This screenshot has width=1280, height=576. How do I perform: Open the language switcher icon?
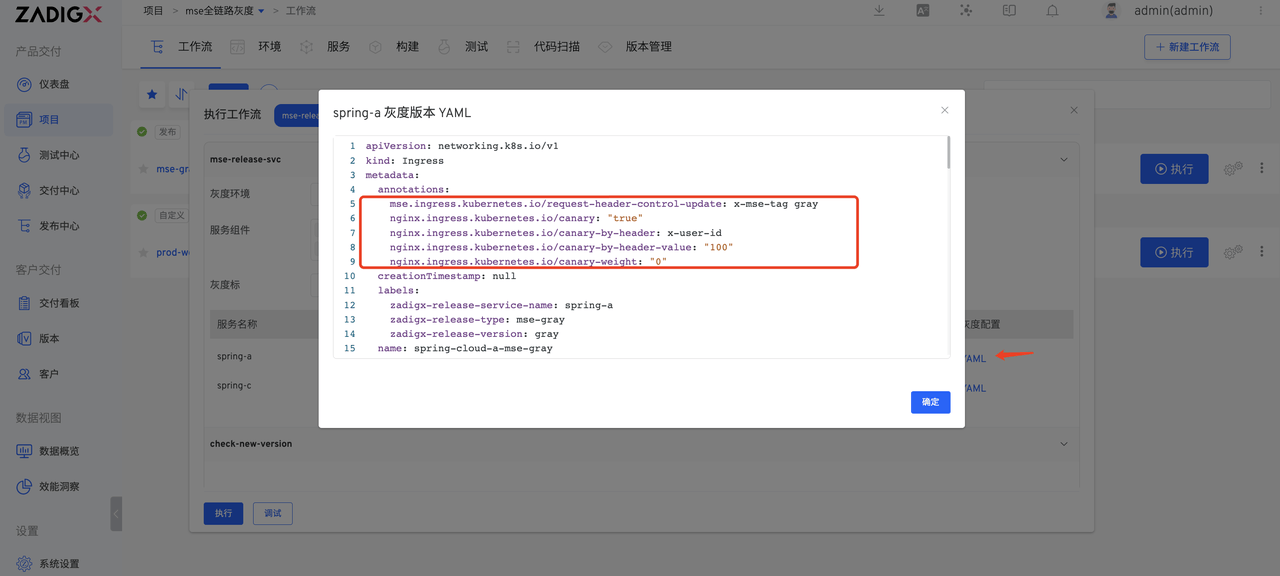[922, 10]
